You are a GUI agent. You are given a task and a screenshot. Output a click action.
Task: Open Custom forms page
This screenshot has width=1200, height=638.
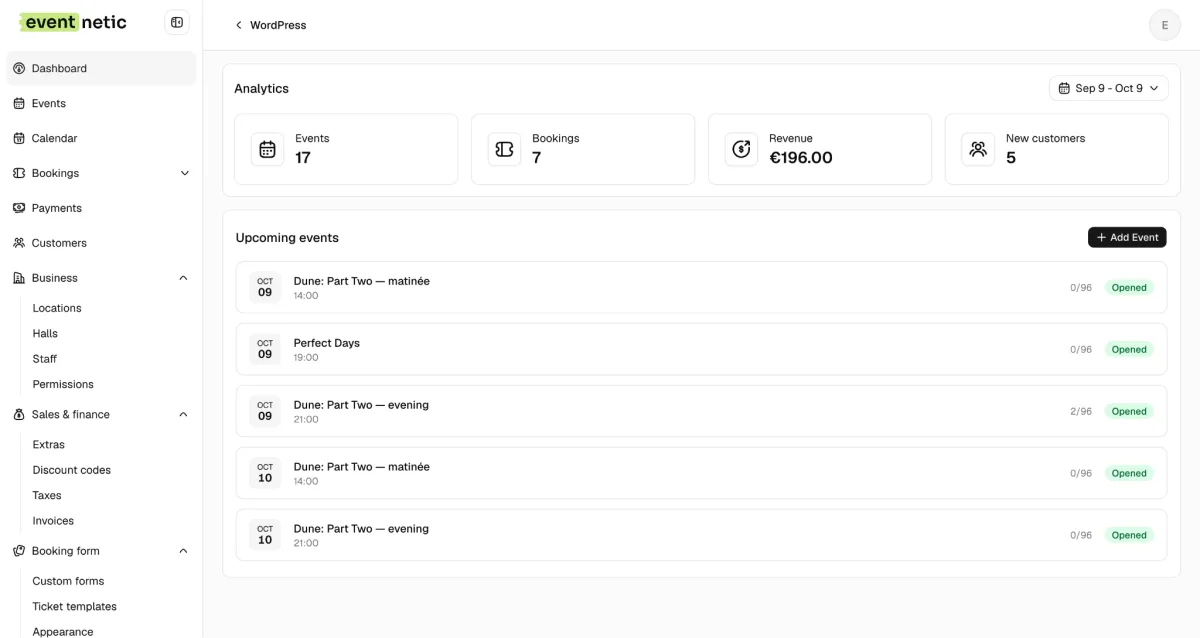68,581
